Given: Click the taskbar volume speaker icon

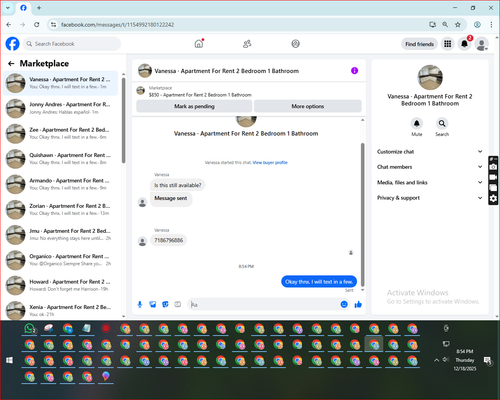Looking at the screenshot, I should (446, 360).
